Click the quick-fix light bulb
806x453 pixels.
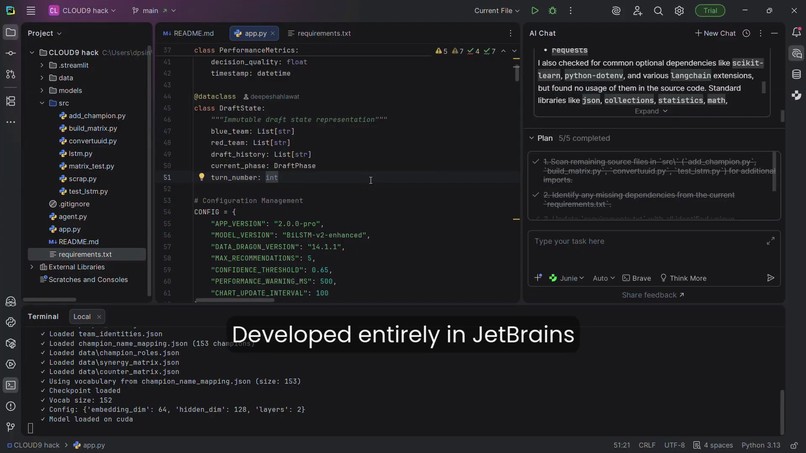pyautogui.click(x=202, y=177)
